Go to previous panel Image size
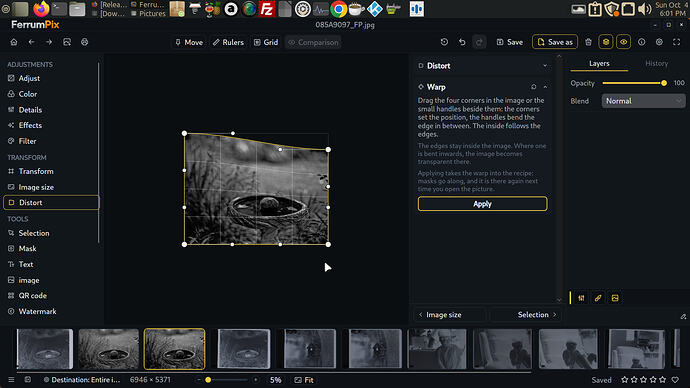The image size is (690, 388). (450, 315)
